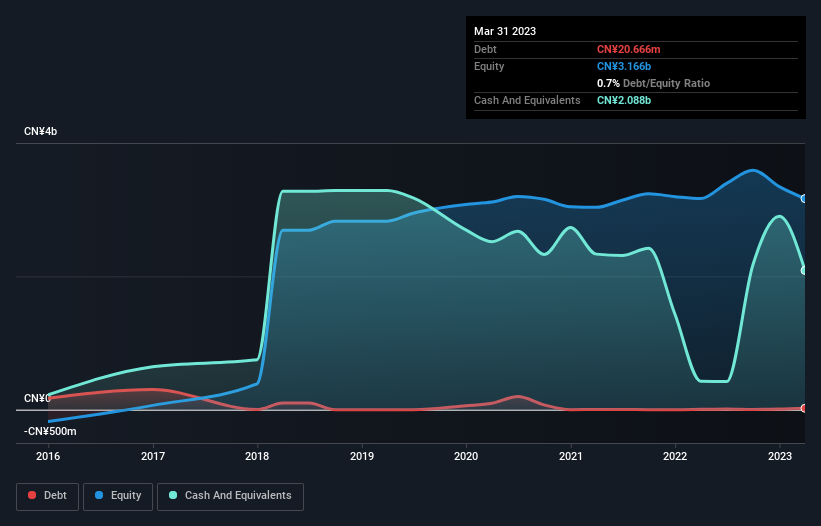Click the Cash And Equivalents endpoint marker
821x526 pixels.
(804, 271)
